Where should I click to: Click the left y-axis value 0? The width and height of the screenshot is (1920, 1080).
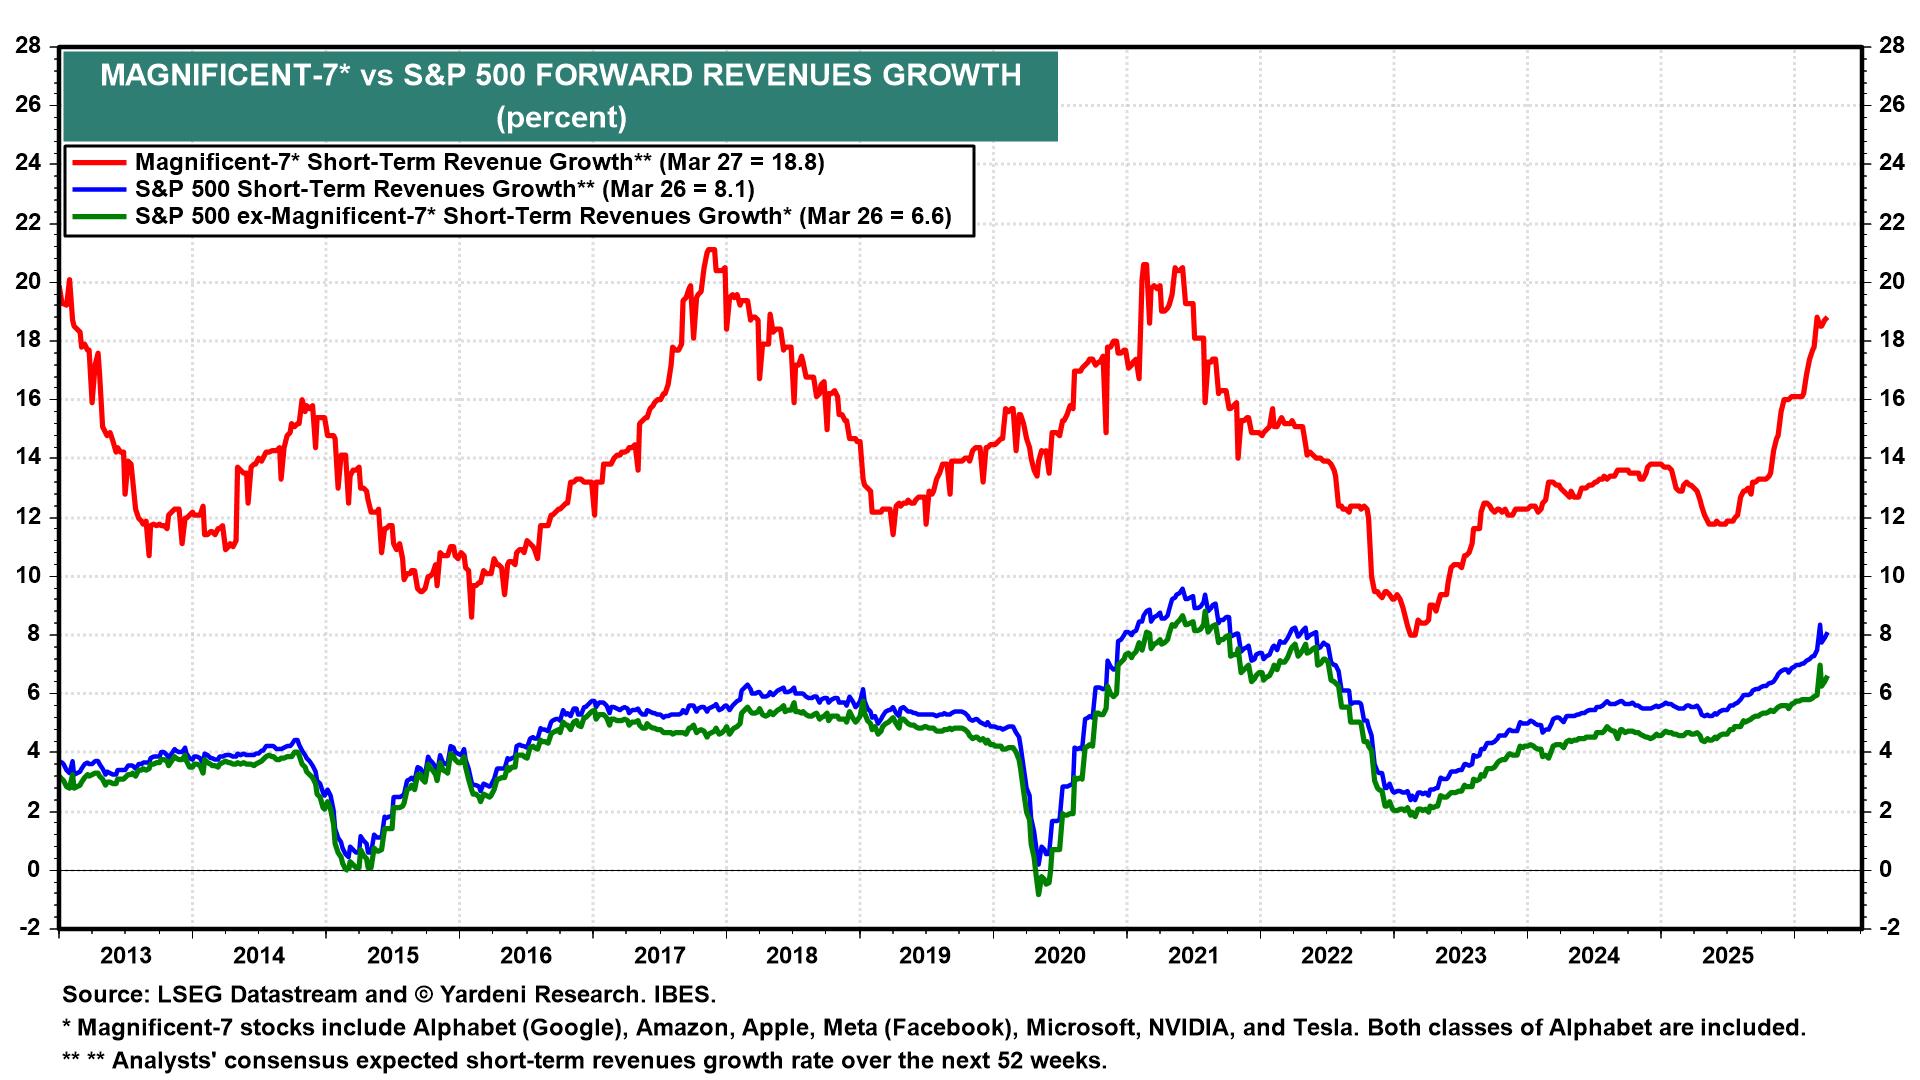pos(34,870)
